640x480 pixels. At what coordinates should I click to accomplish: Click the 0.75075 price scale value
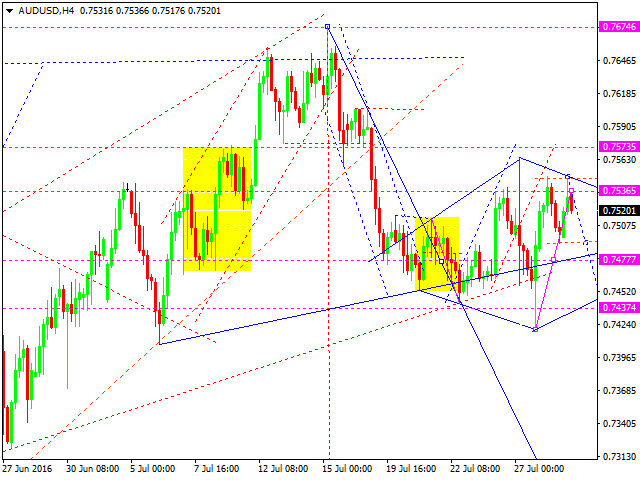[619, 226]
